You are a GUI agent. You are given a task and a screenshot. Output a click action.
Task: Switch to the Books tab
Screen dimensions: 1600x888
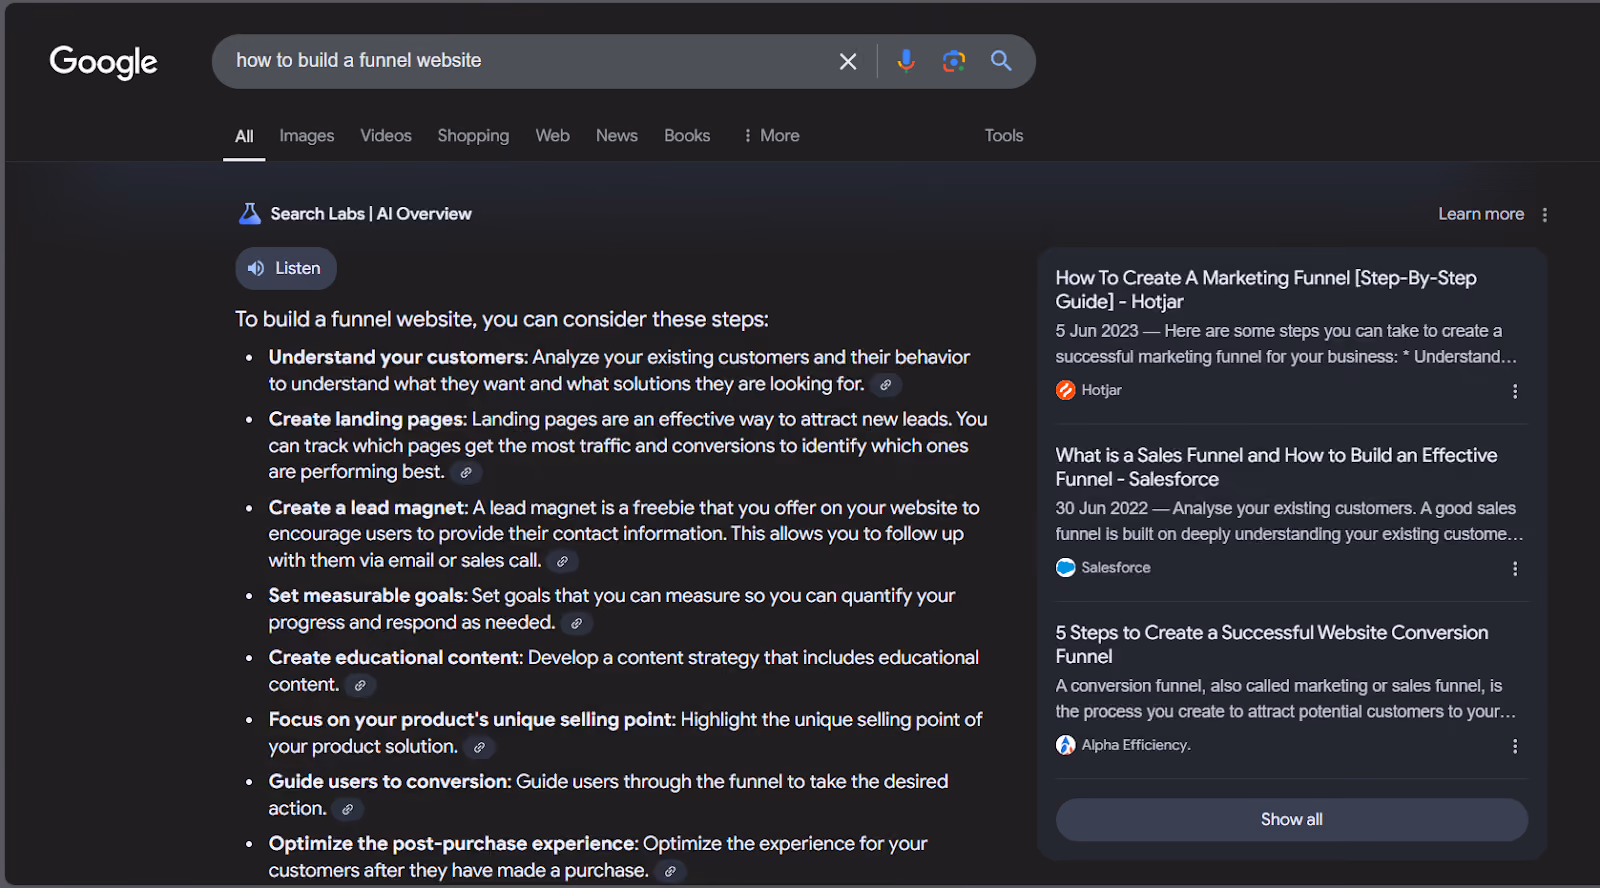tap(687, 135)
